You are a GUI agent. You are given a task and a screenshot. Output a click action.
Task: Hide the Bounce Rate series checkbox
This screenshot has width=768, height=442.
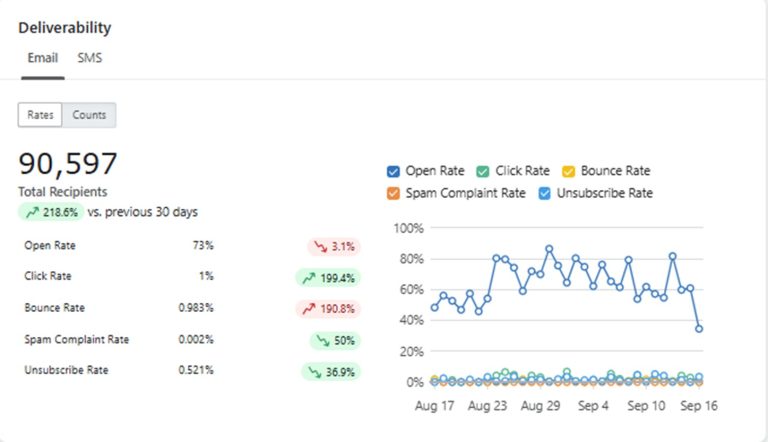[568, 171]
